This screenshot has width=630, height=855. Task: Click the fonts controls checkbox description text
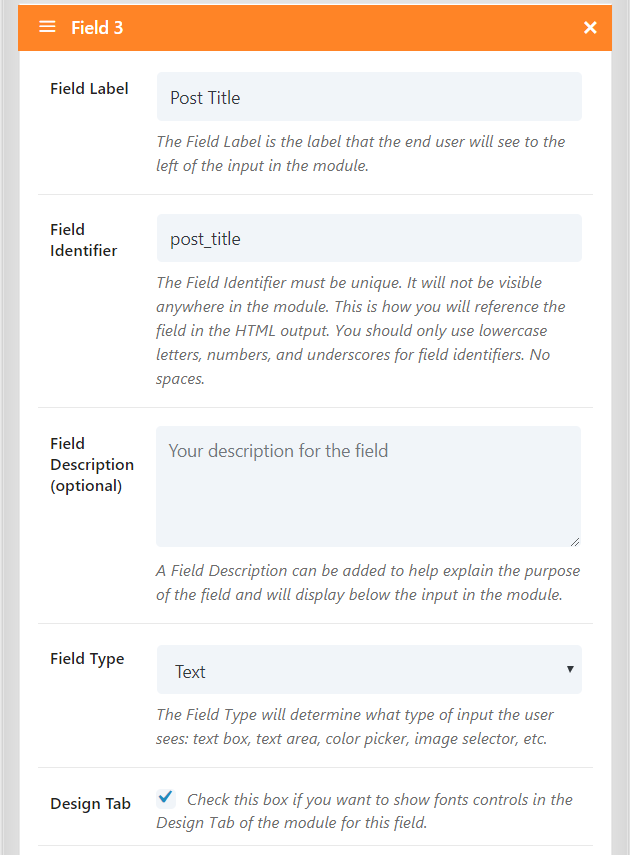[x=364, y=811]
